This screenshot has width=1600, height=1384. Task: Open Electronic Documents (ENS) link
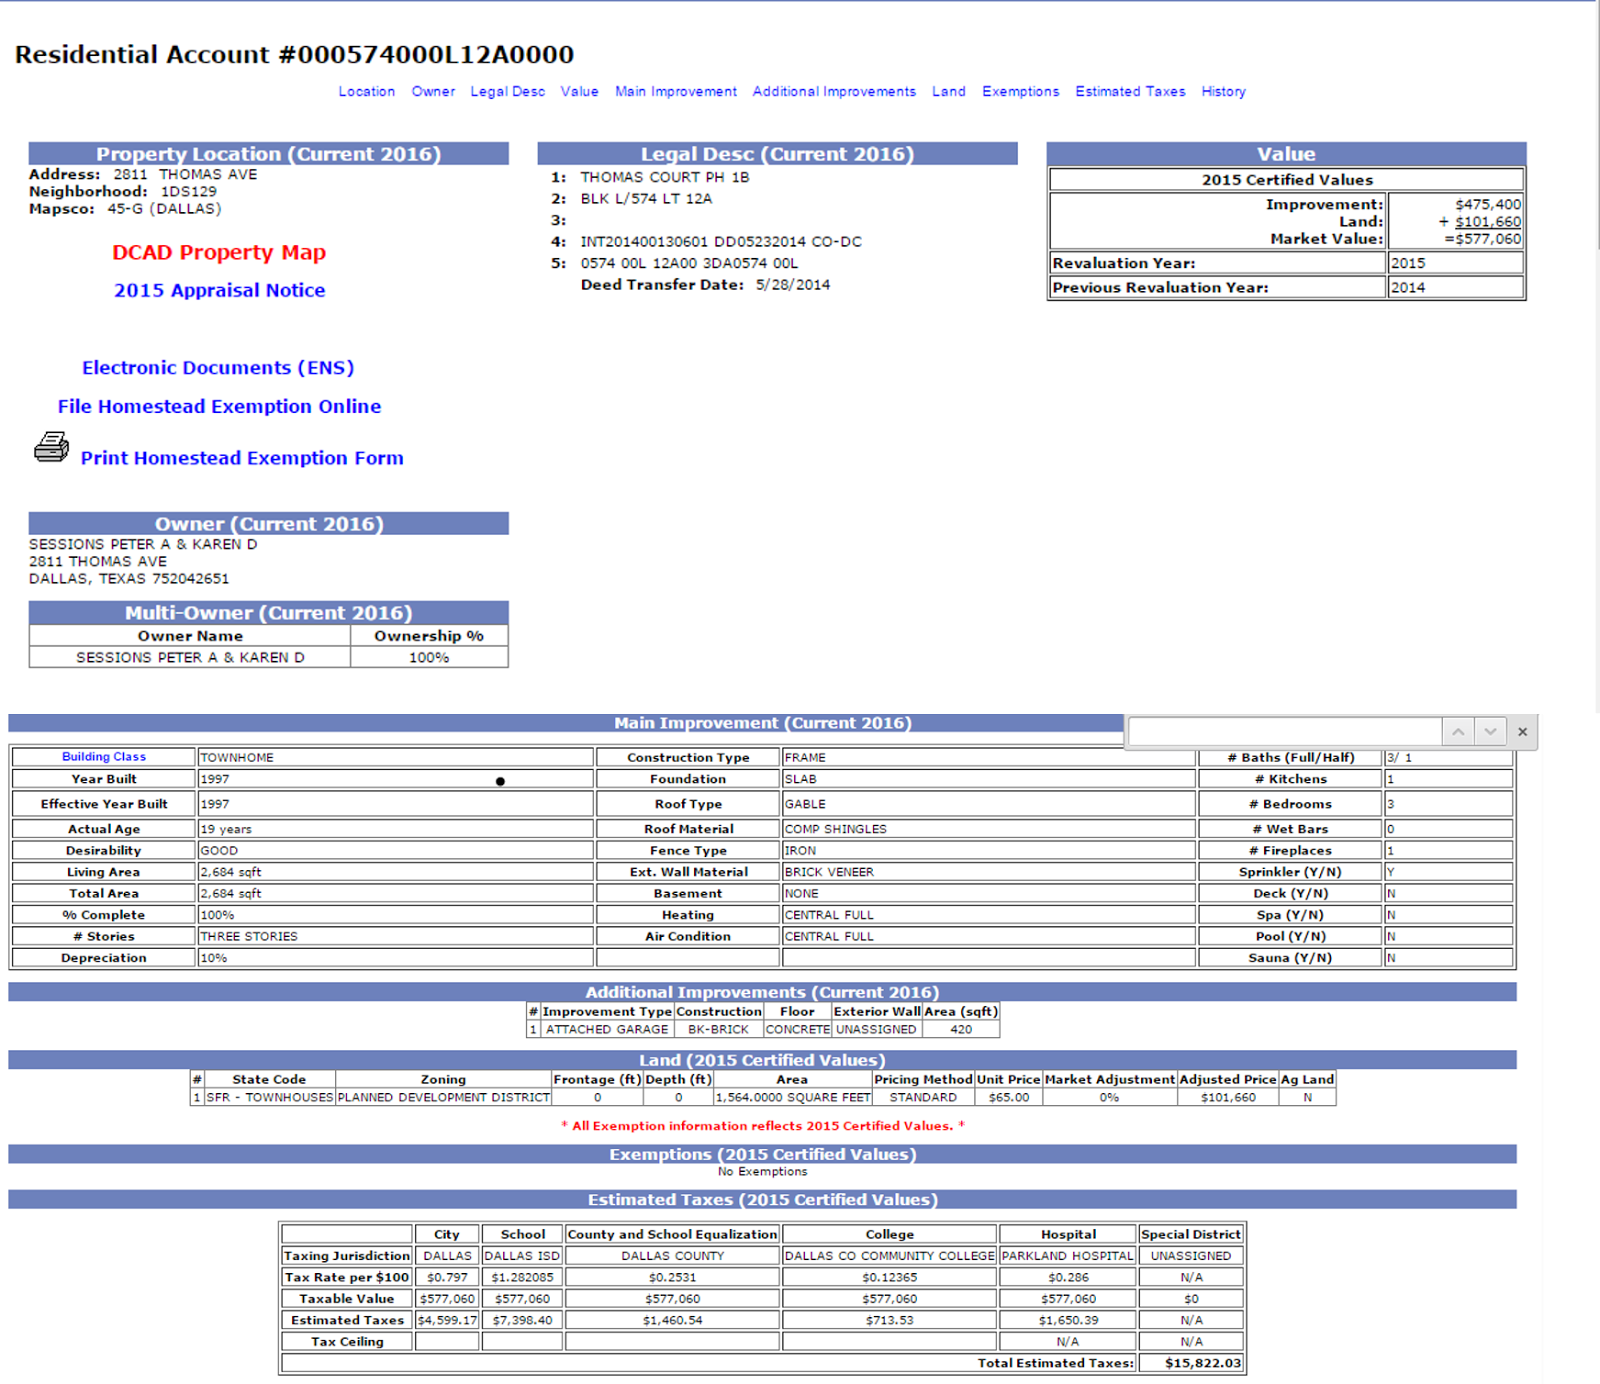[x=218, y=367]
